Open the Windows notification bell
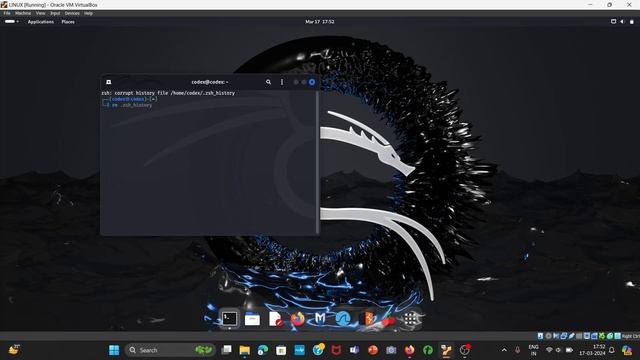 pyautogui.click(x=612, y=350)
